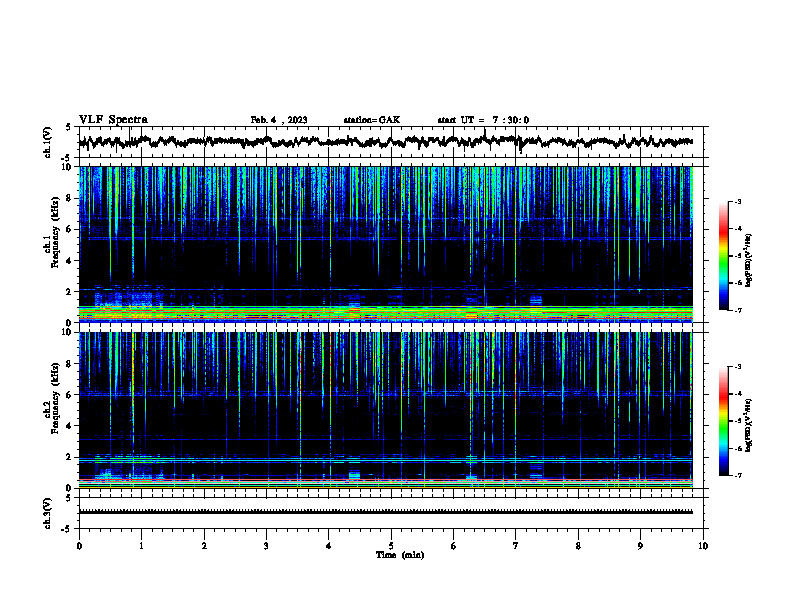Click the ch.1 voltage waveform trace
792x612 pixels.
pyautogui.click(x=385, y=142)
